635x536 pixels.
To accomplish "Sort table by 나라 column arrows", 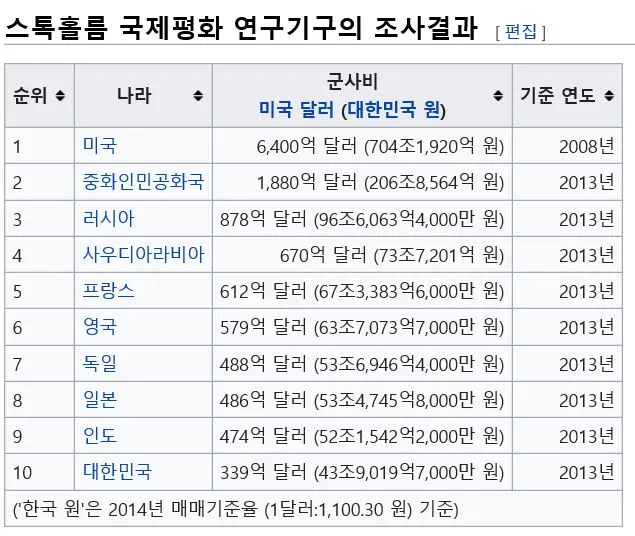I will click(198, 96).
